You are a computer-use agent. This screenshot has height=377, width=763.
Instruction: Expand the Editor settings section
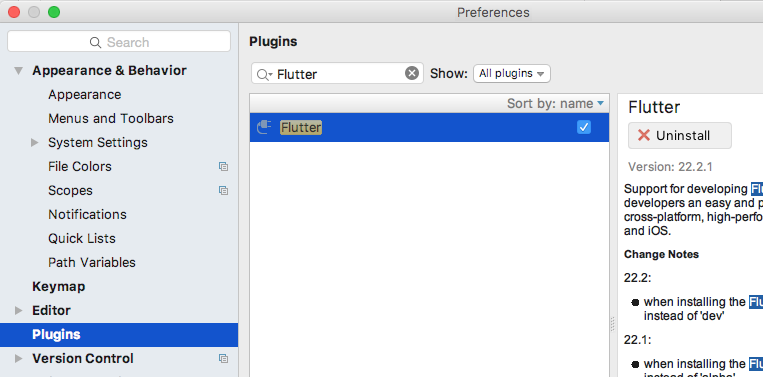18,310
